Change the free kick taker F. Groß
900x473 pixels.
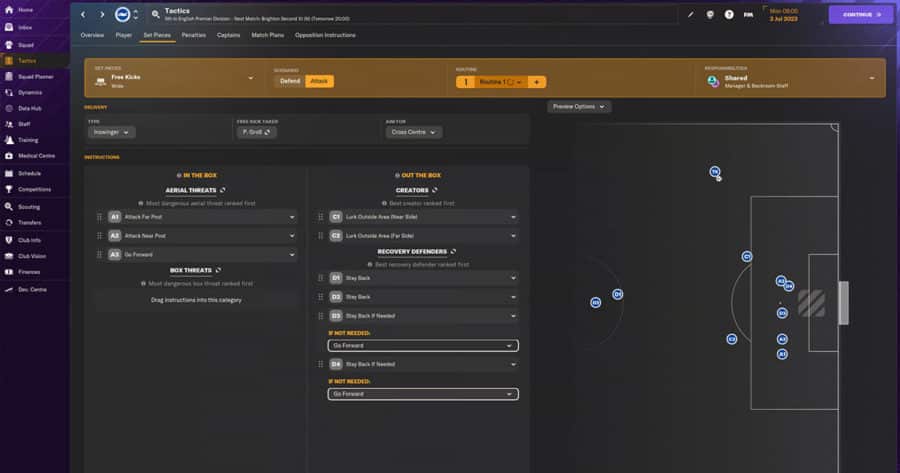tap(256, 132)
